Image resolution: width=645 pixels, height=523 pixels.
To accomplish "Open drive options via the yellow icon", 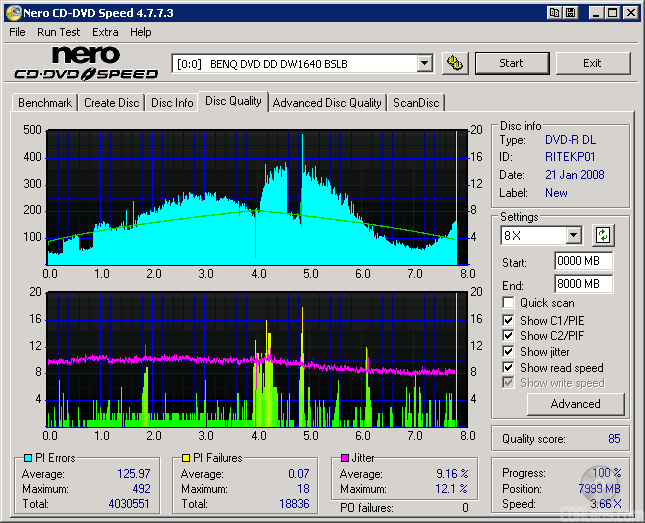I will tap(455, 63).
